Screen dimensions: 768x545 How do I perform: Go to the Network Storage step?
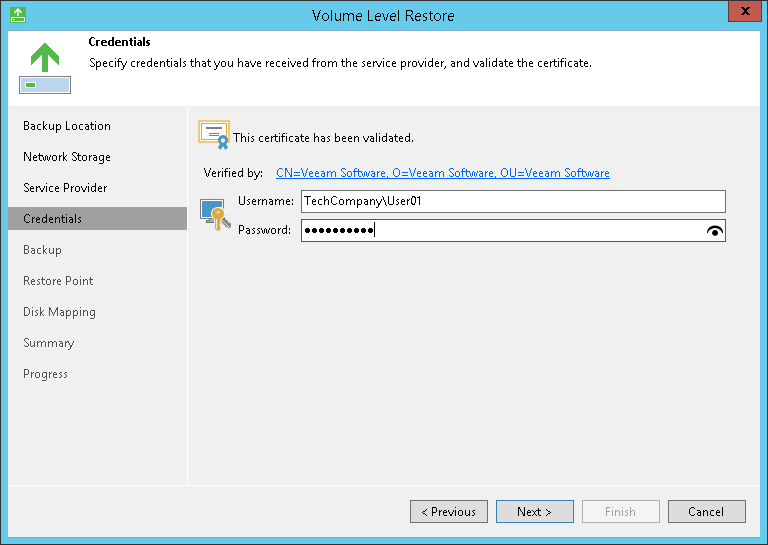(x=67, y=157)
